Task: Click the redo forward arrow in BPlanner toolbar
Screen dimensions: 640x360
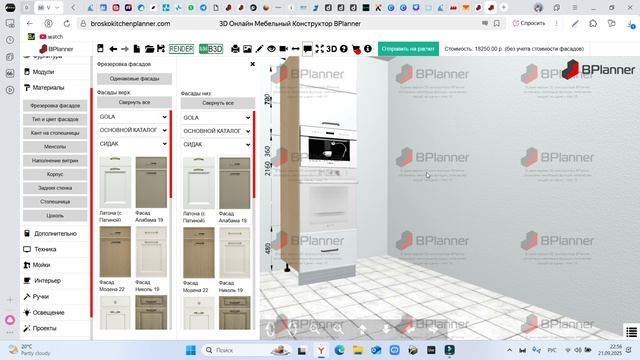Action: [125, 49]
